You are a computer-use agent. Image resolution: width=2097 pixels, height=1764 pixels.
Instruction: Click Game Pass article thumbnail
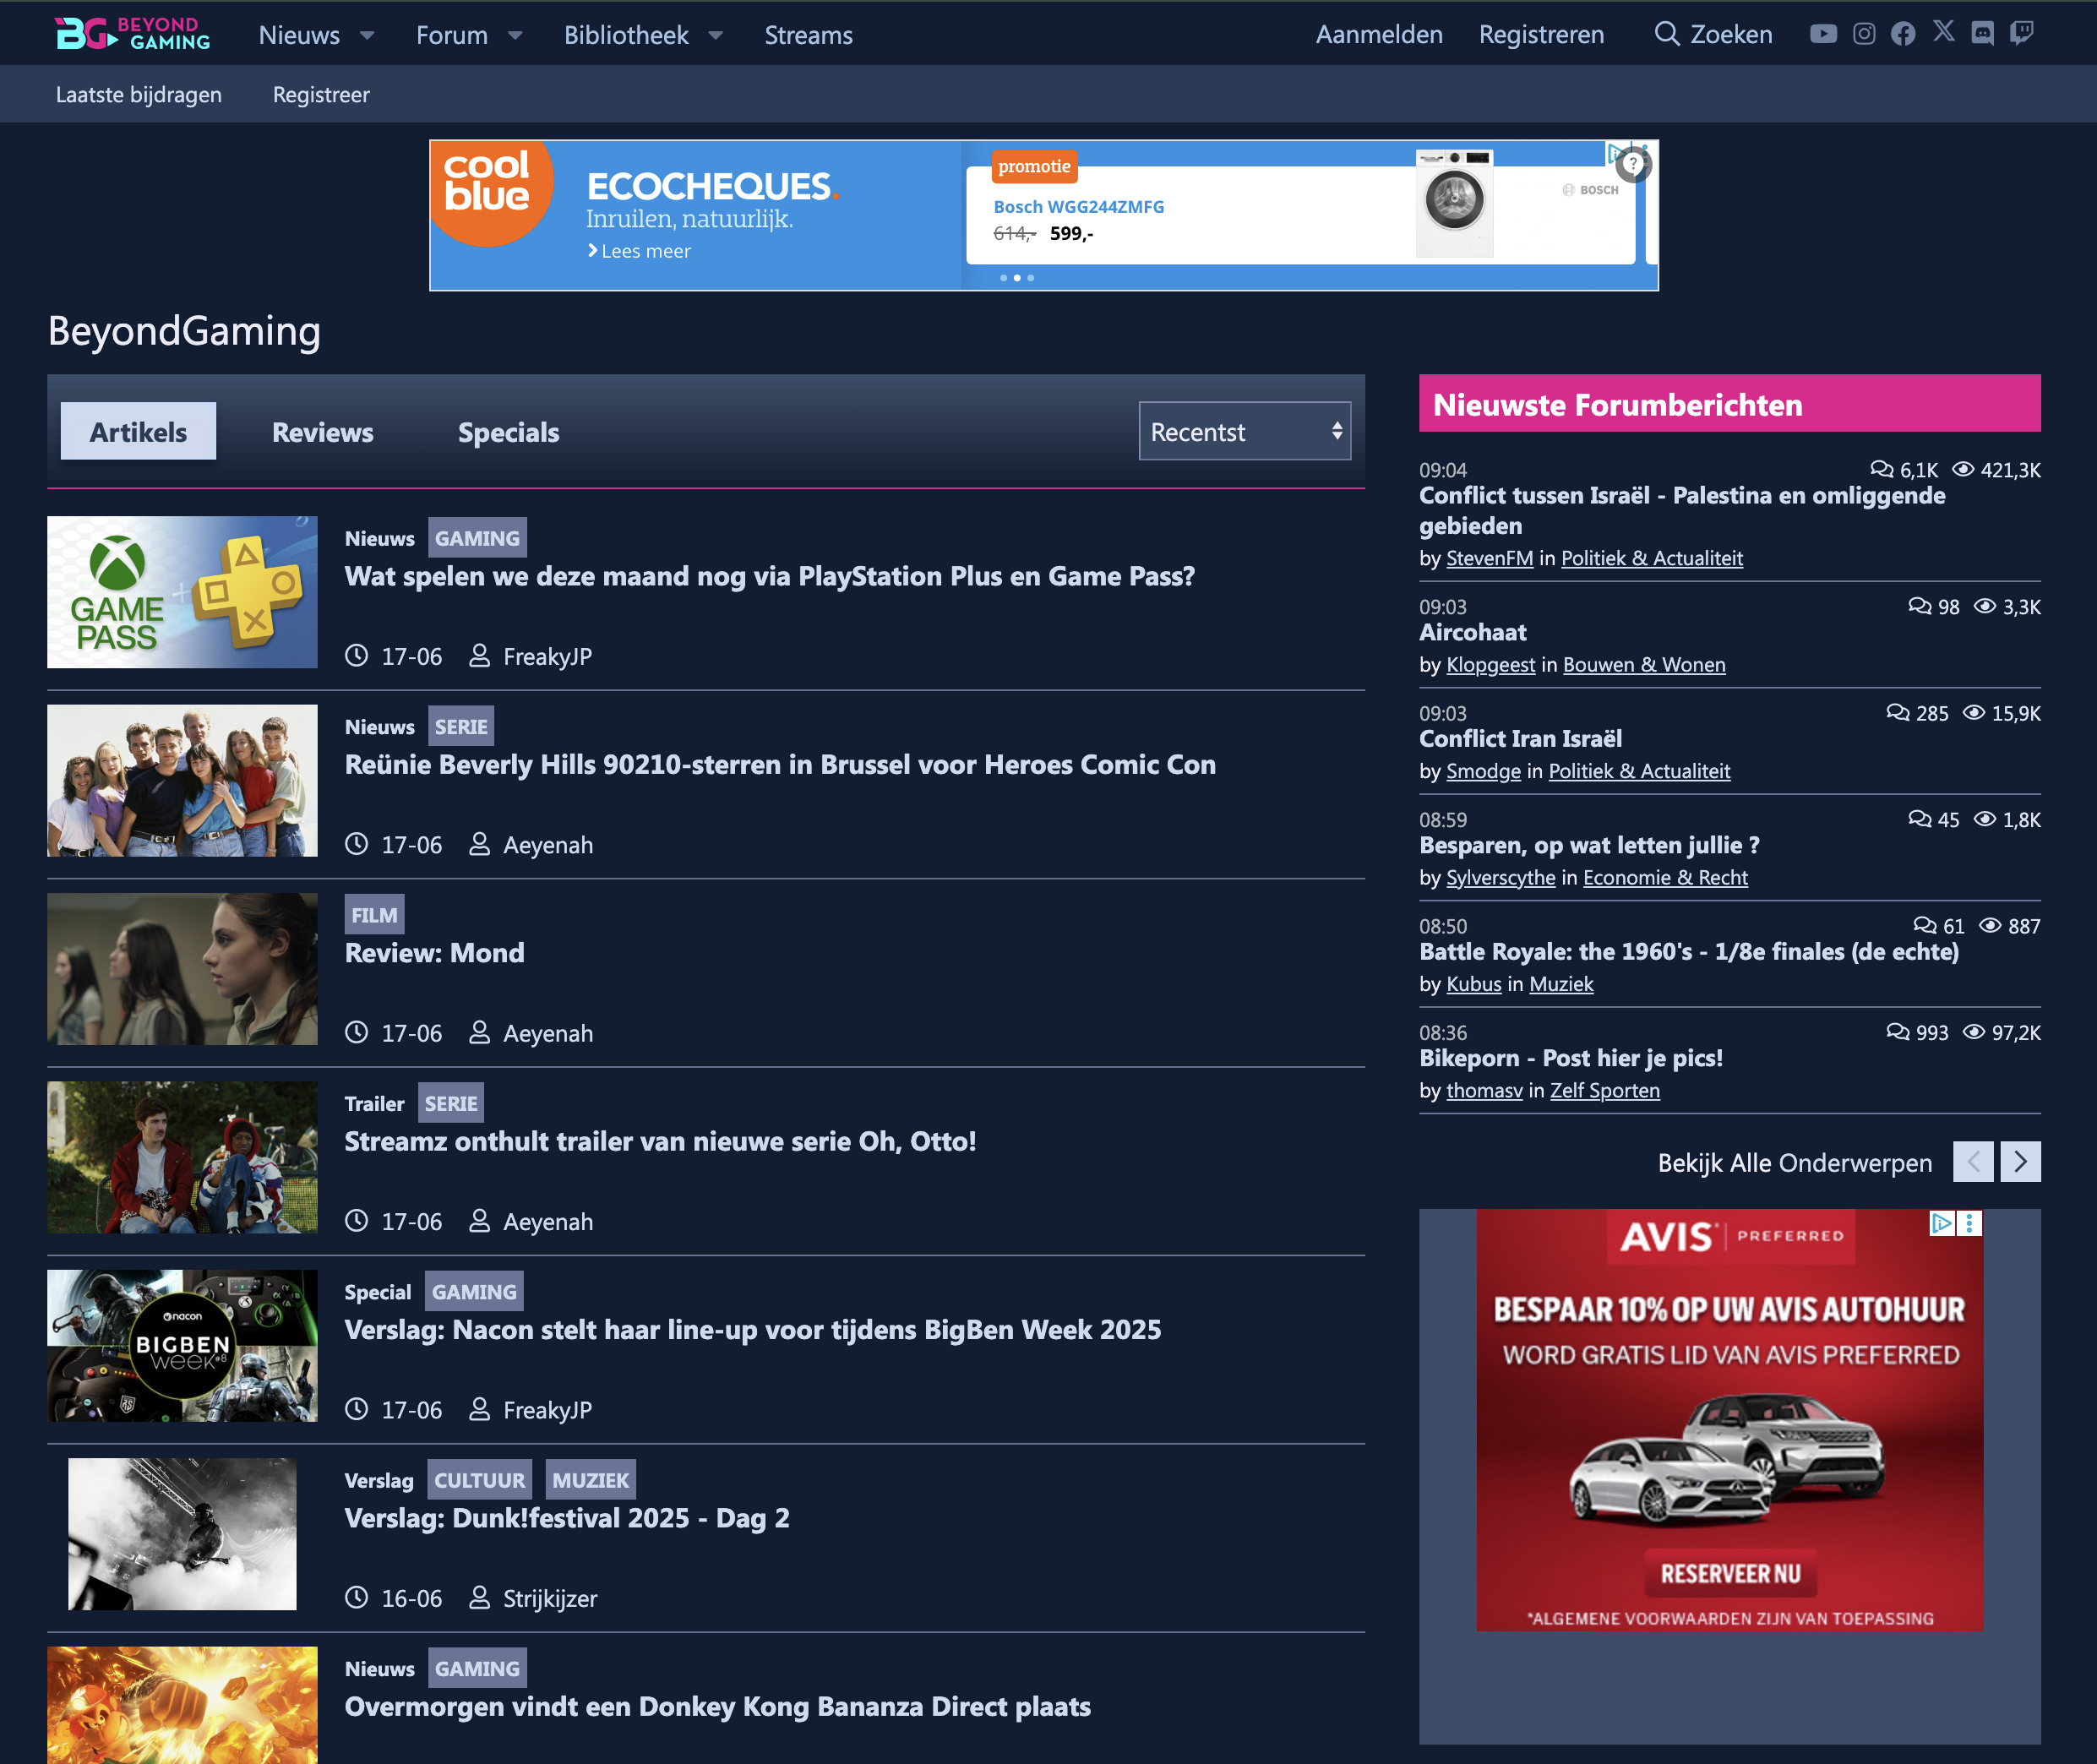182,592
